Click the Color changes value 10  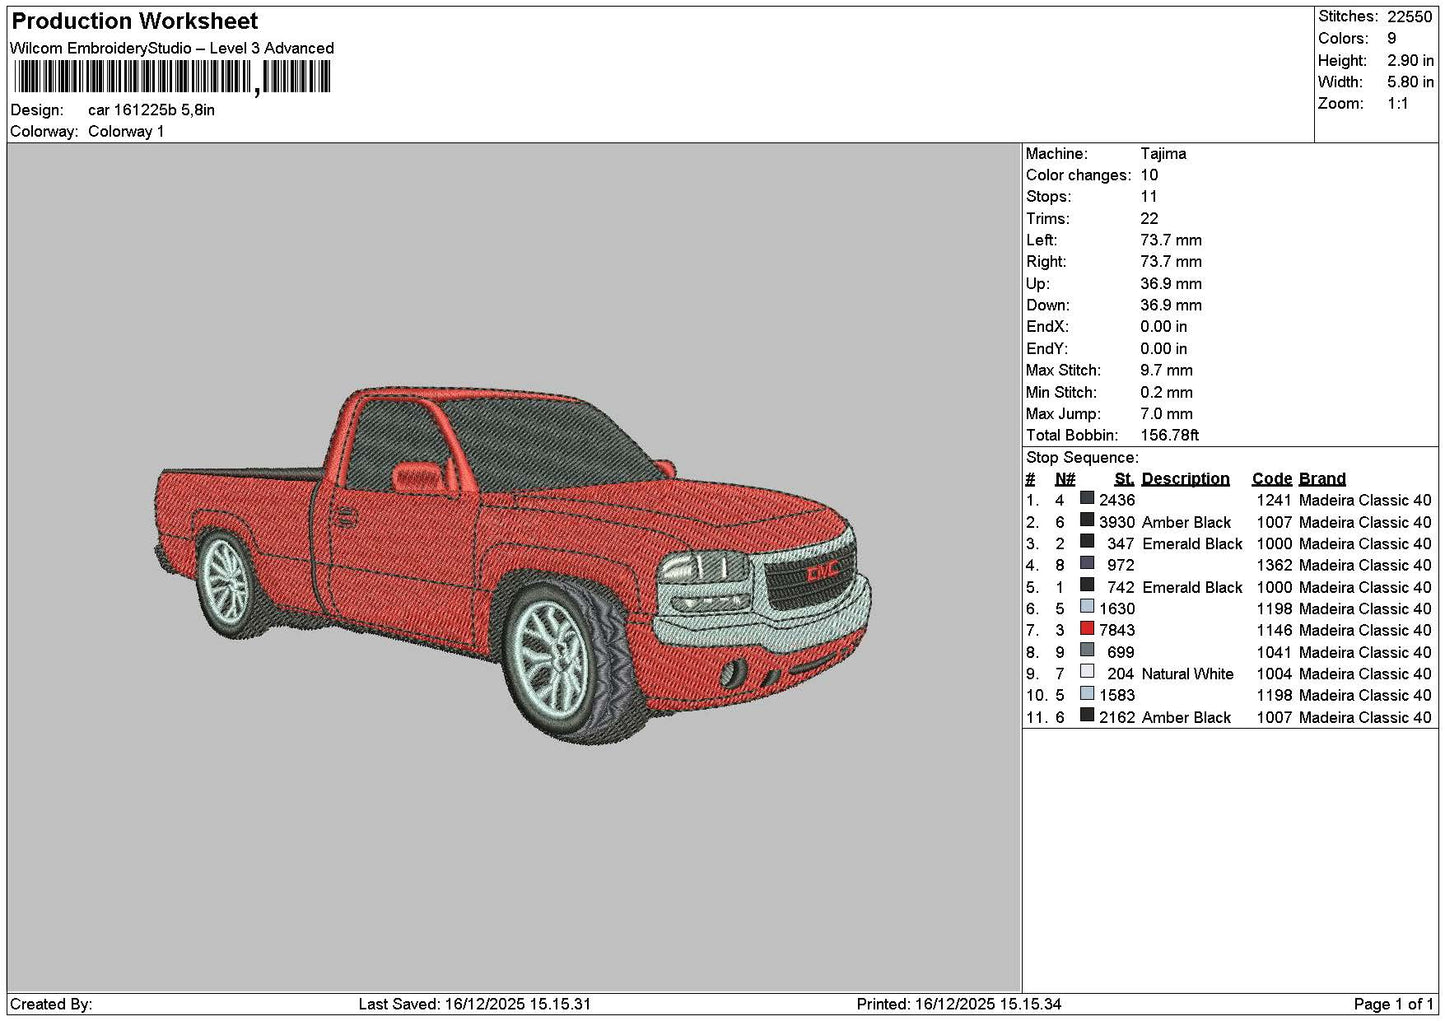pyautogui.click(x=1149, y=176)
